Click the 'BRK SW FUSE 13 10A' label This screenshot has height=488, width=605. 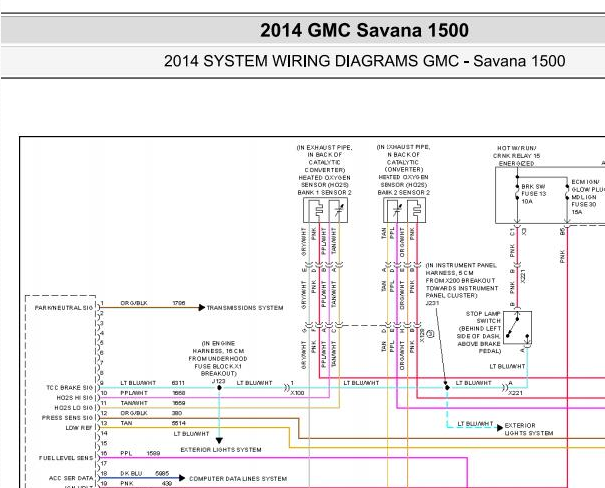[x=534, y=194]
